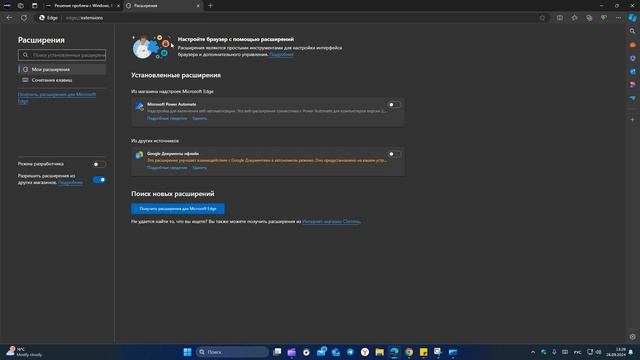The width and height of the screenshot is (640, 360).
Task: Open the weather widget on taskbar
Action: tap(24, 352)
